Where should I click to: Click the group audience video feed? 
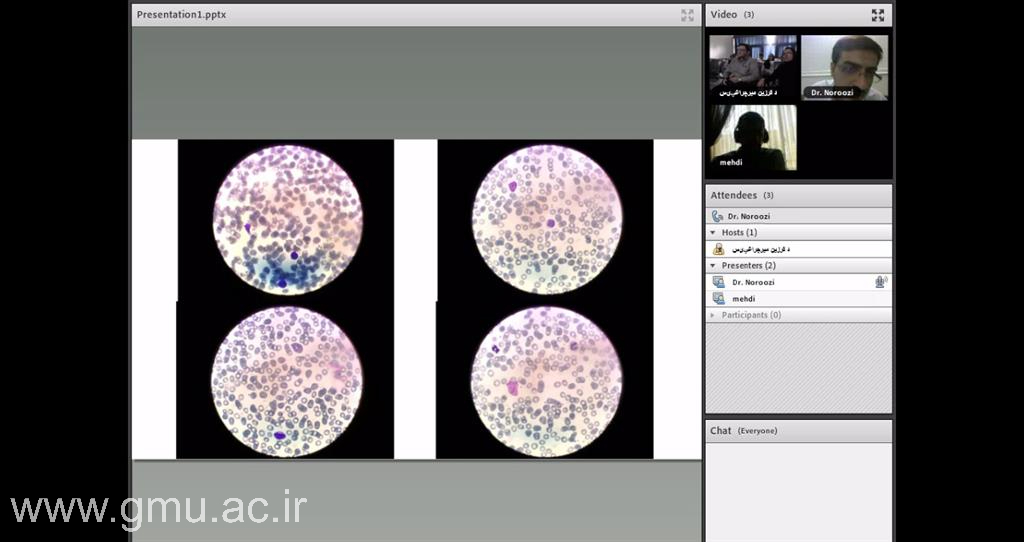[x=753, y=67]
